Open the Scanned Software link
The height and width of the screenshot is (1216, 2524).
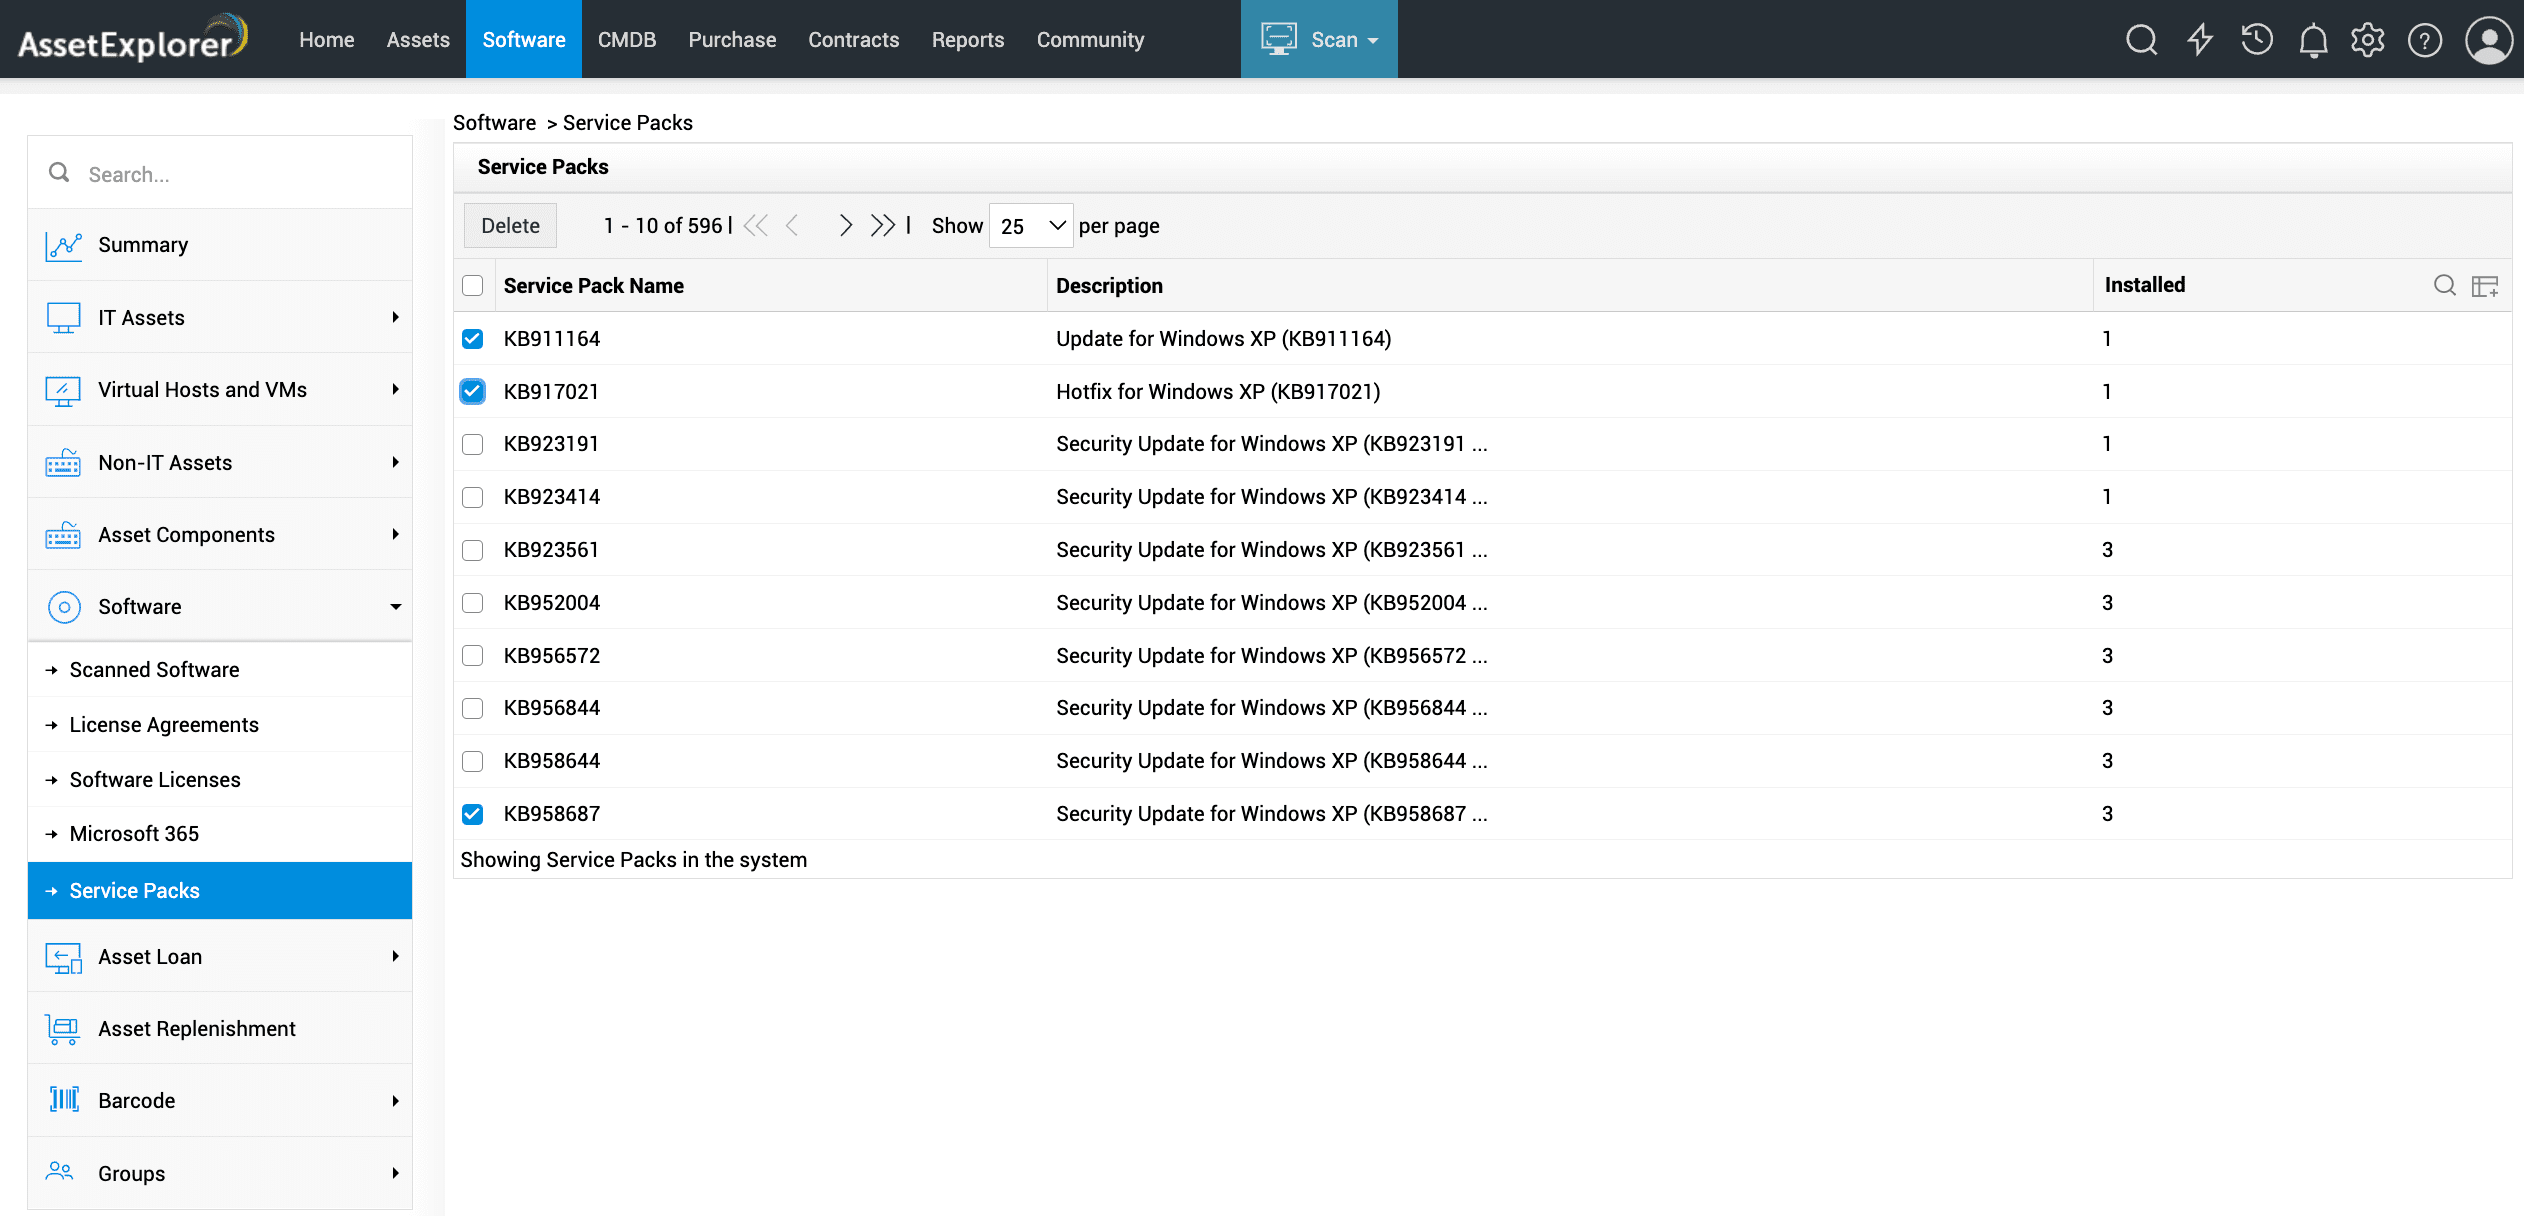click(154, 670)
